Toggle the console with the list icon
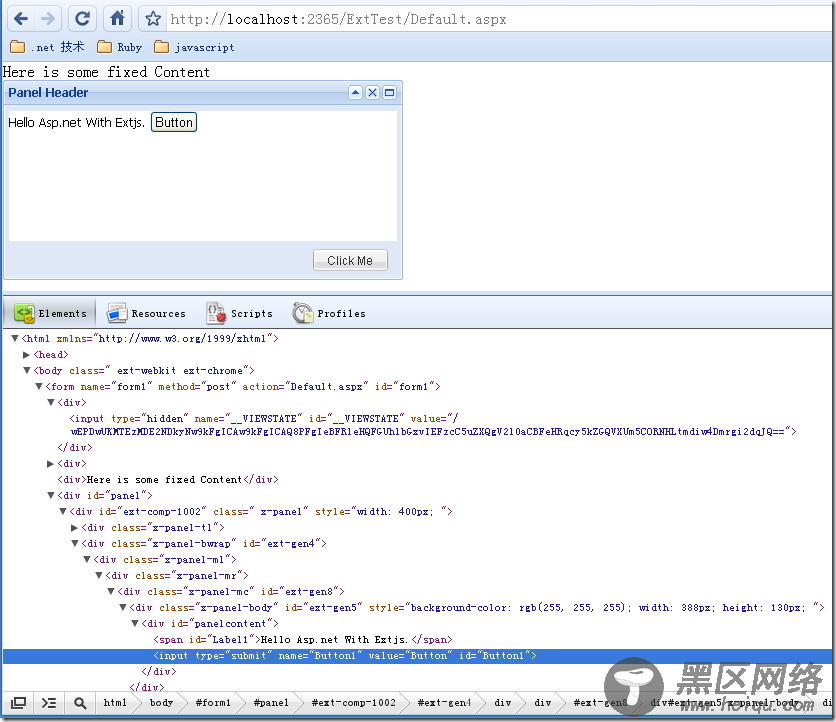836x722 pixels. (x=49, y=703)
